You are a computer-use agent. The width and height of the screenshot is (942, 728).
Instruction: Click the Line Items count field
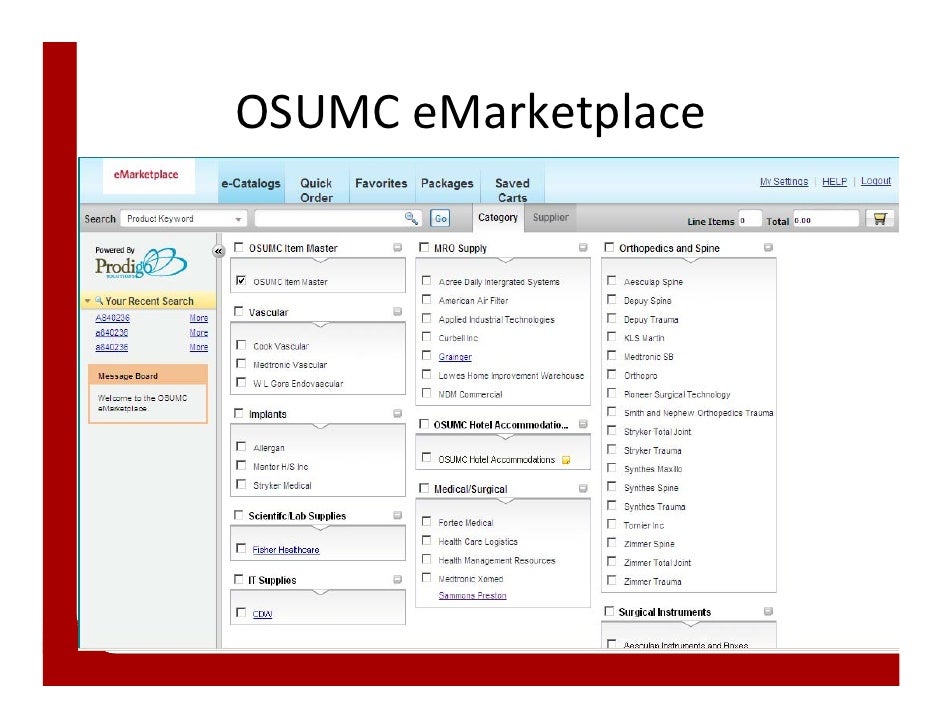750,220
